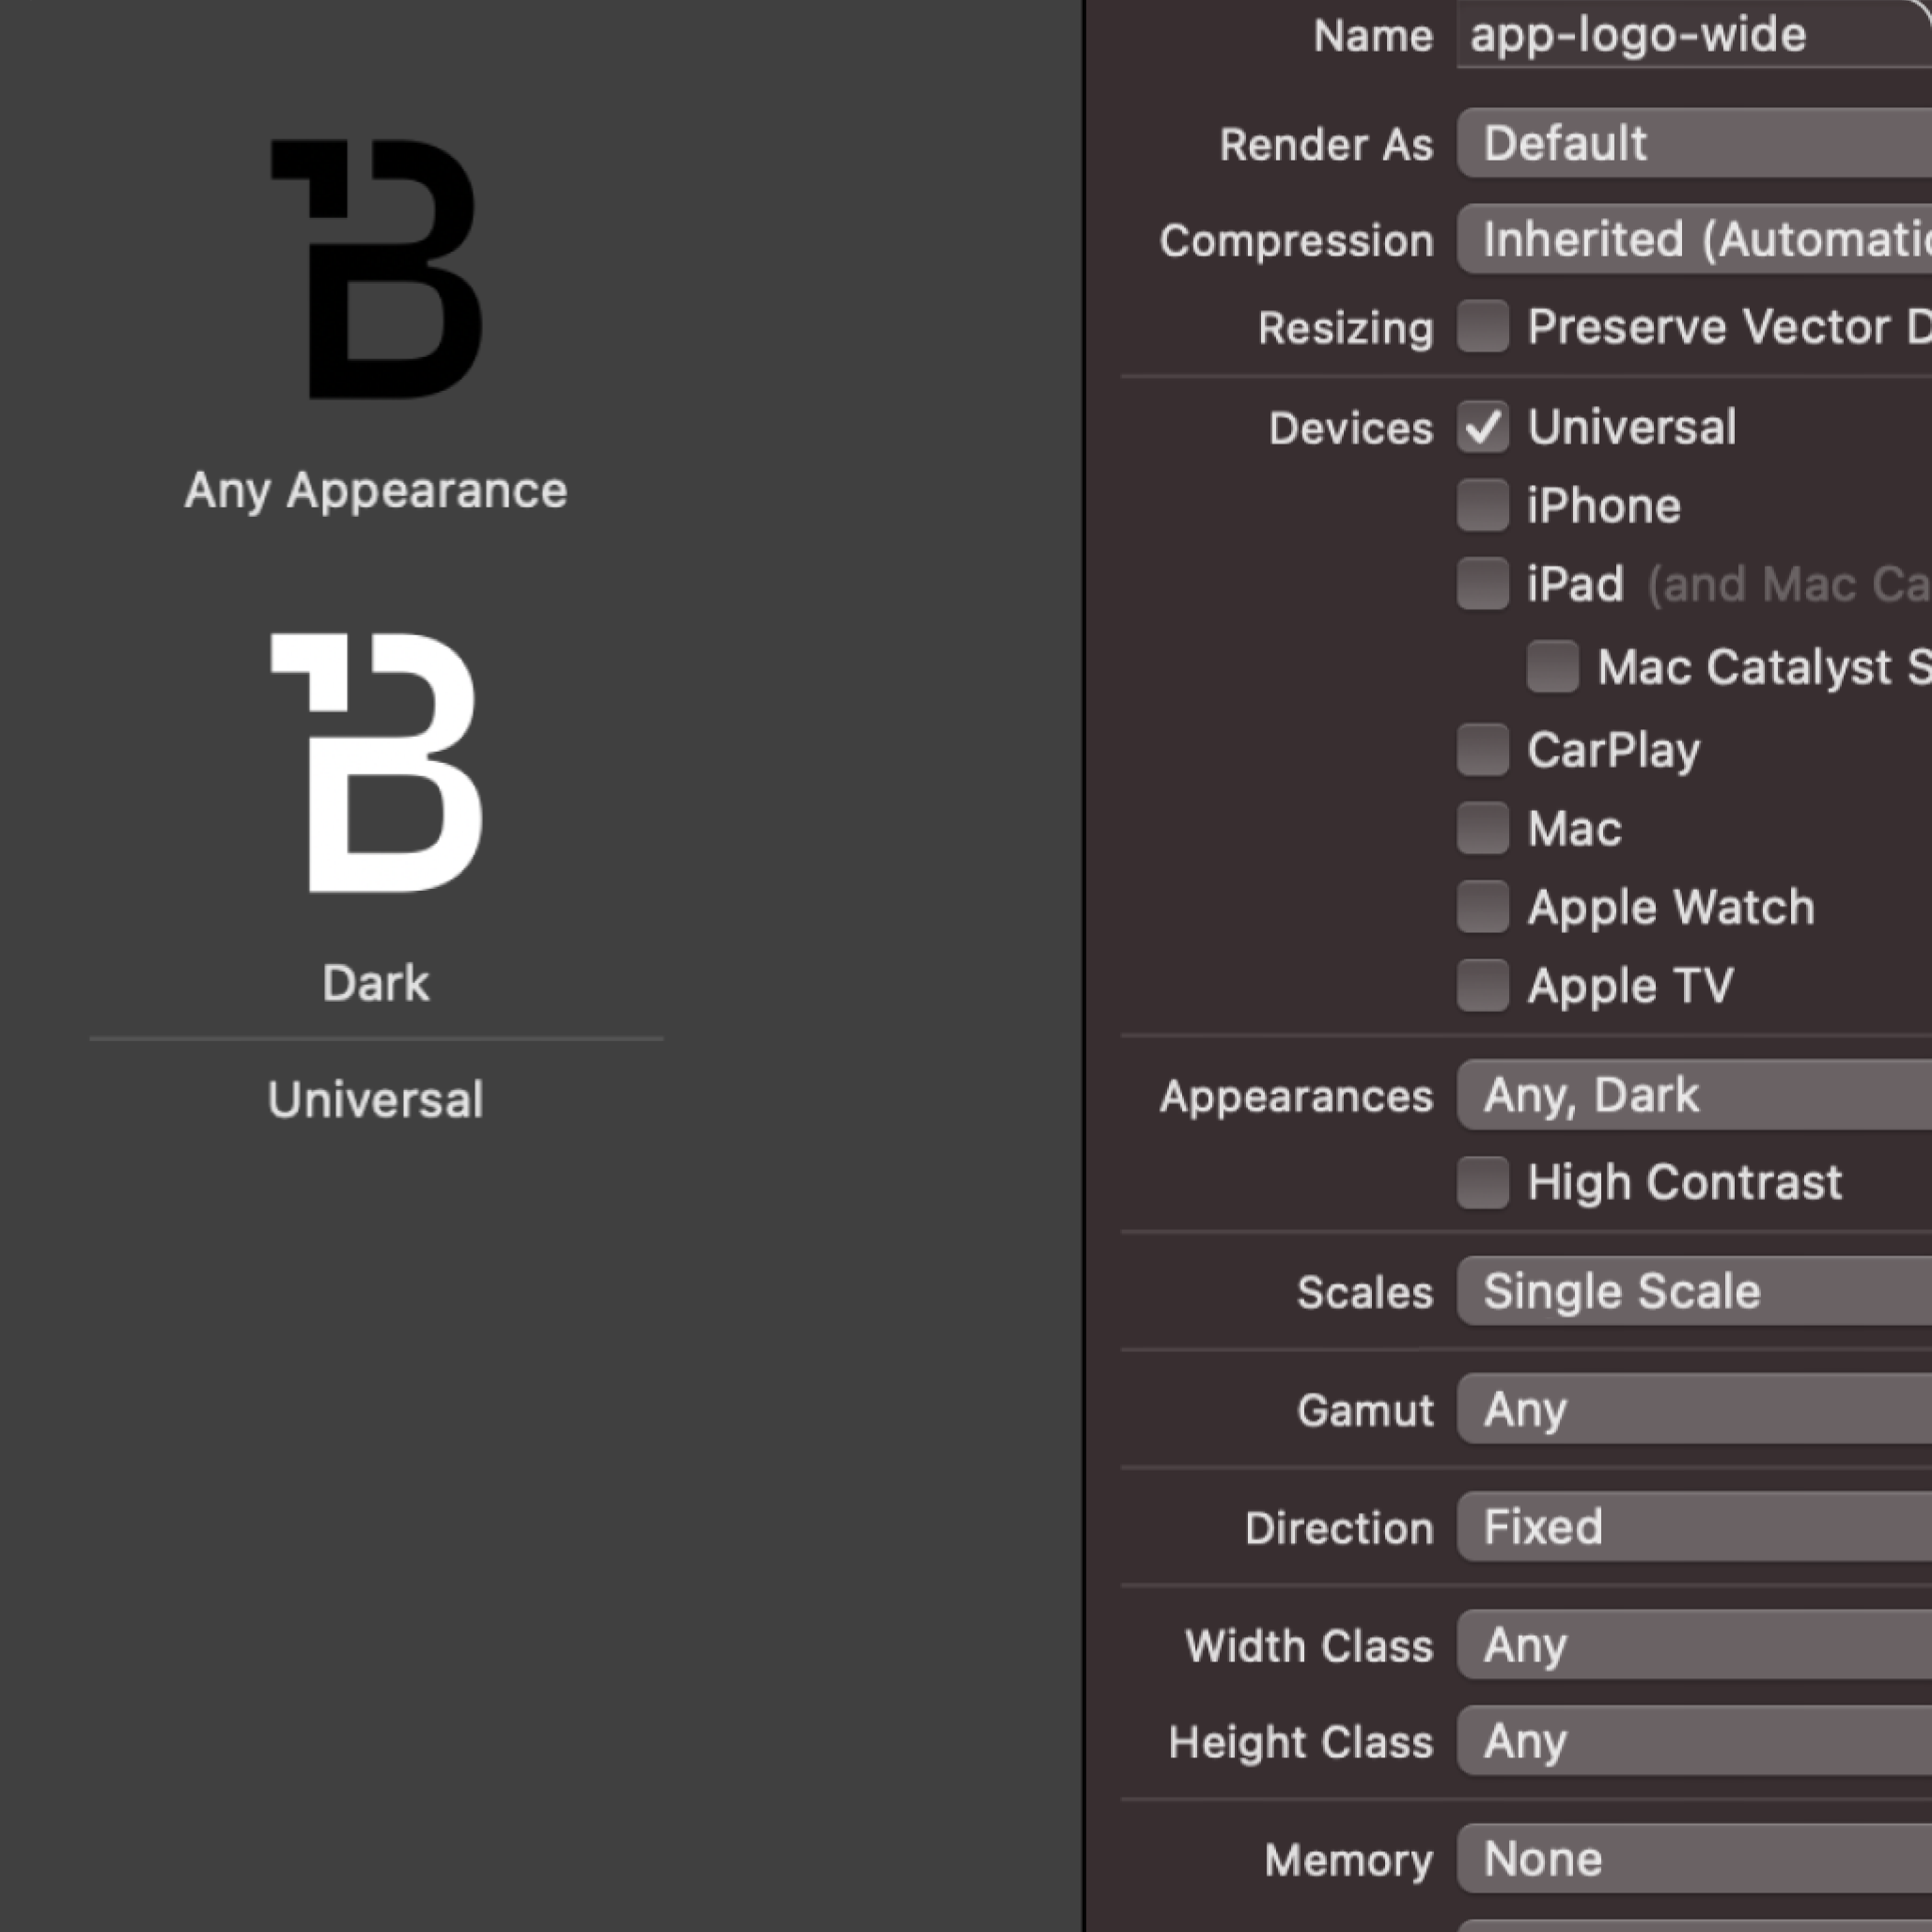This screenshot has width=1932, height=1932.
Task: Enable the Mac device checkbox
Action: point(1482,828)
